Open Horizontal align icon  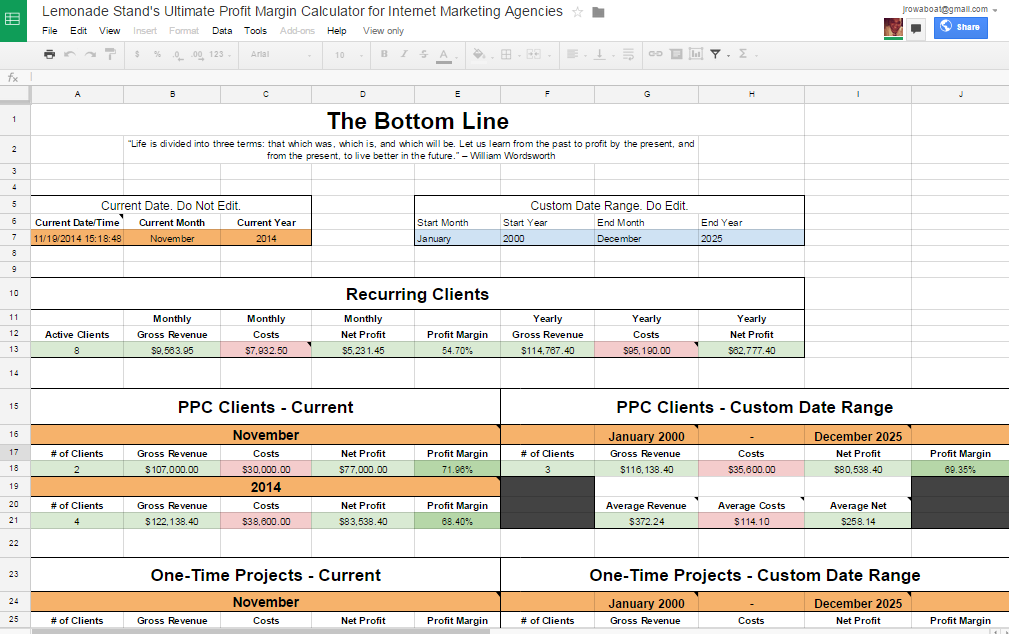click(572, 54)
